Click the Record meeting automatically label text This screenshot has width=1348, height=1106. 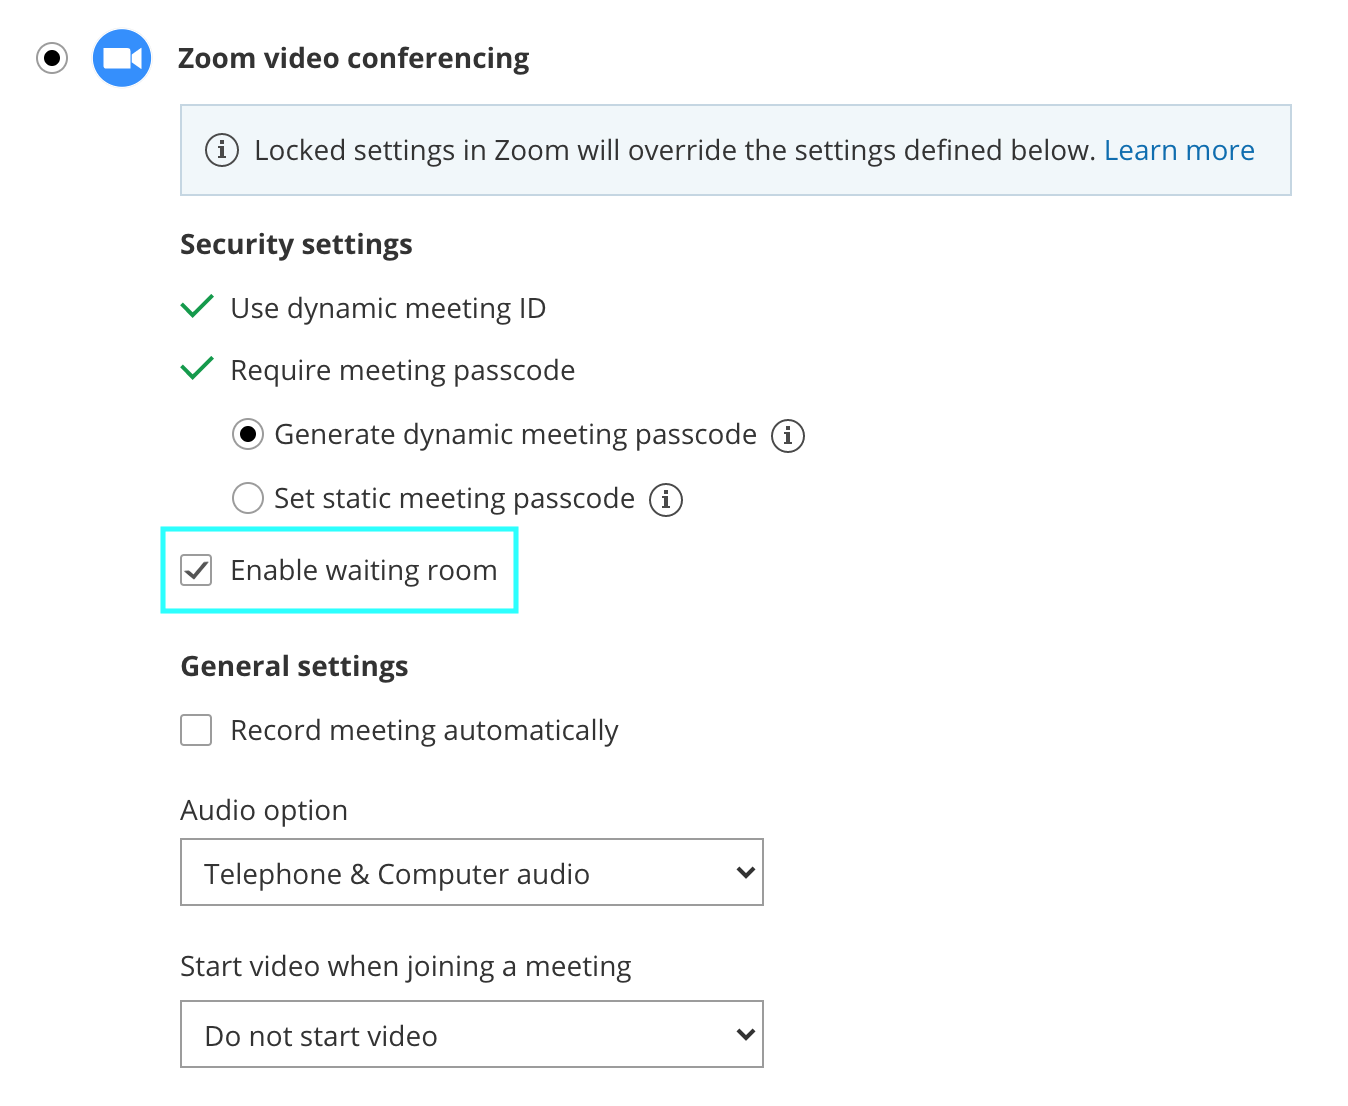(x=424, y=730)
